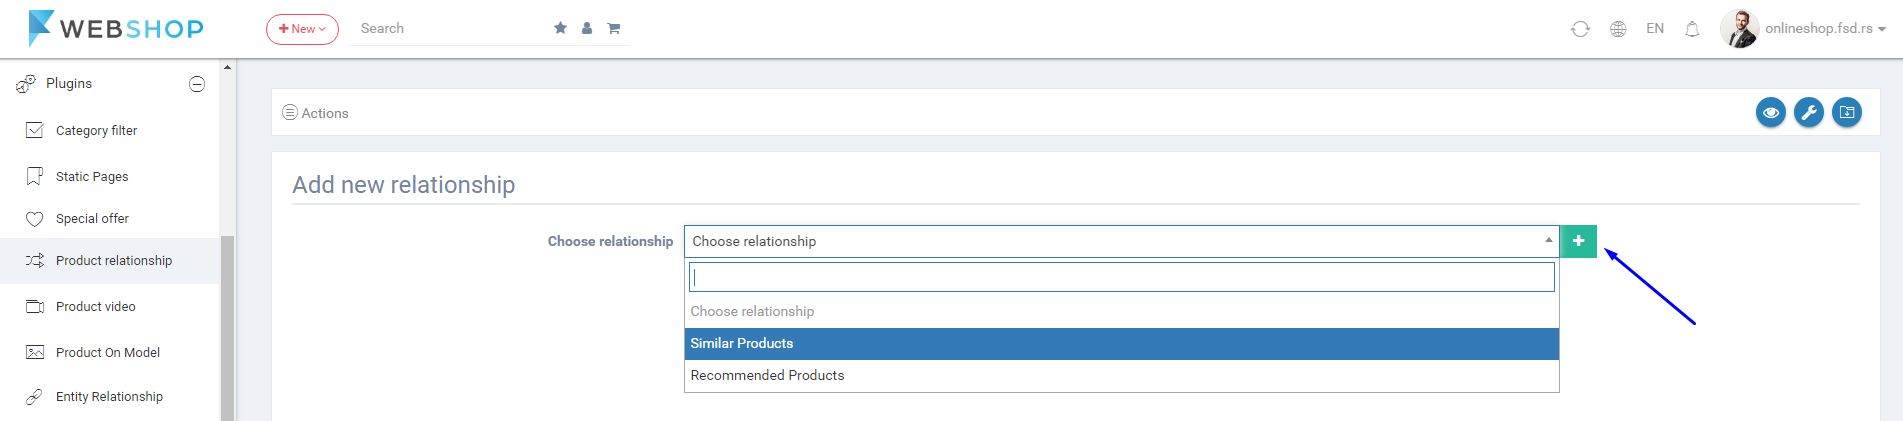Collapse the Plugins section
The image size is (1903, 421).
click(197, 84)
